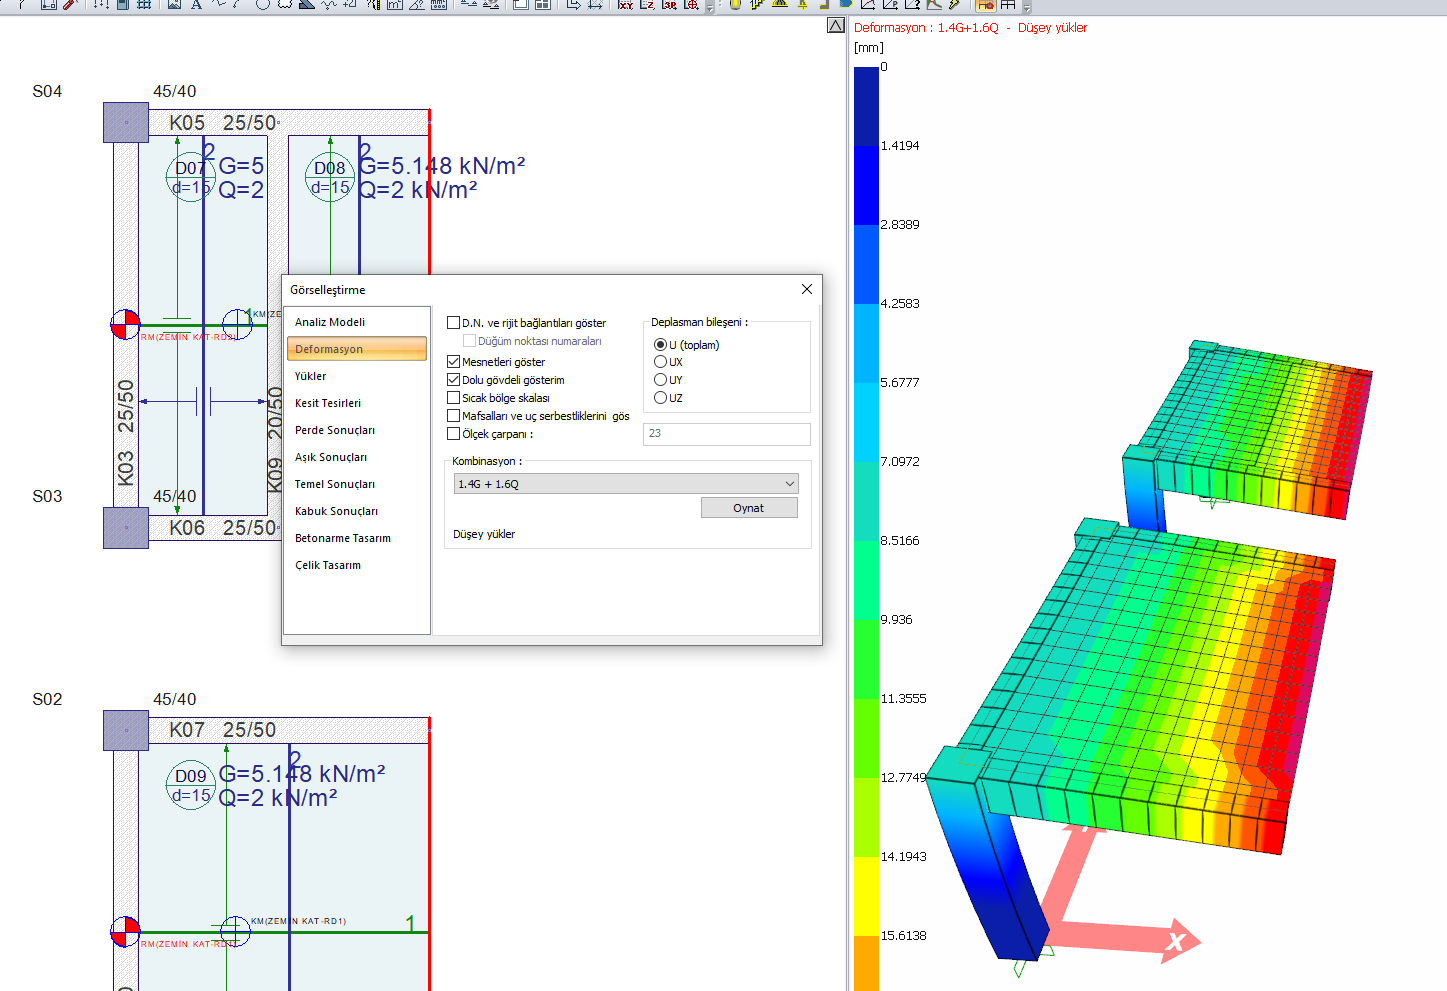Click the D08 slab label circle

coord(330,178)
